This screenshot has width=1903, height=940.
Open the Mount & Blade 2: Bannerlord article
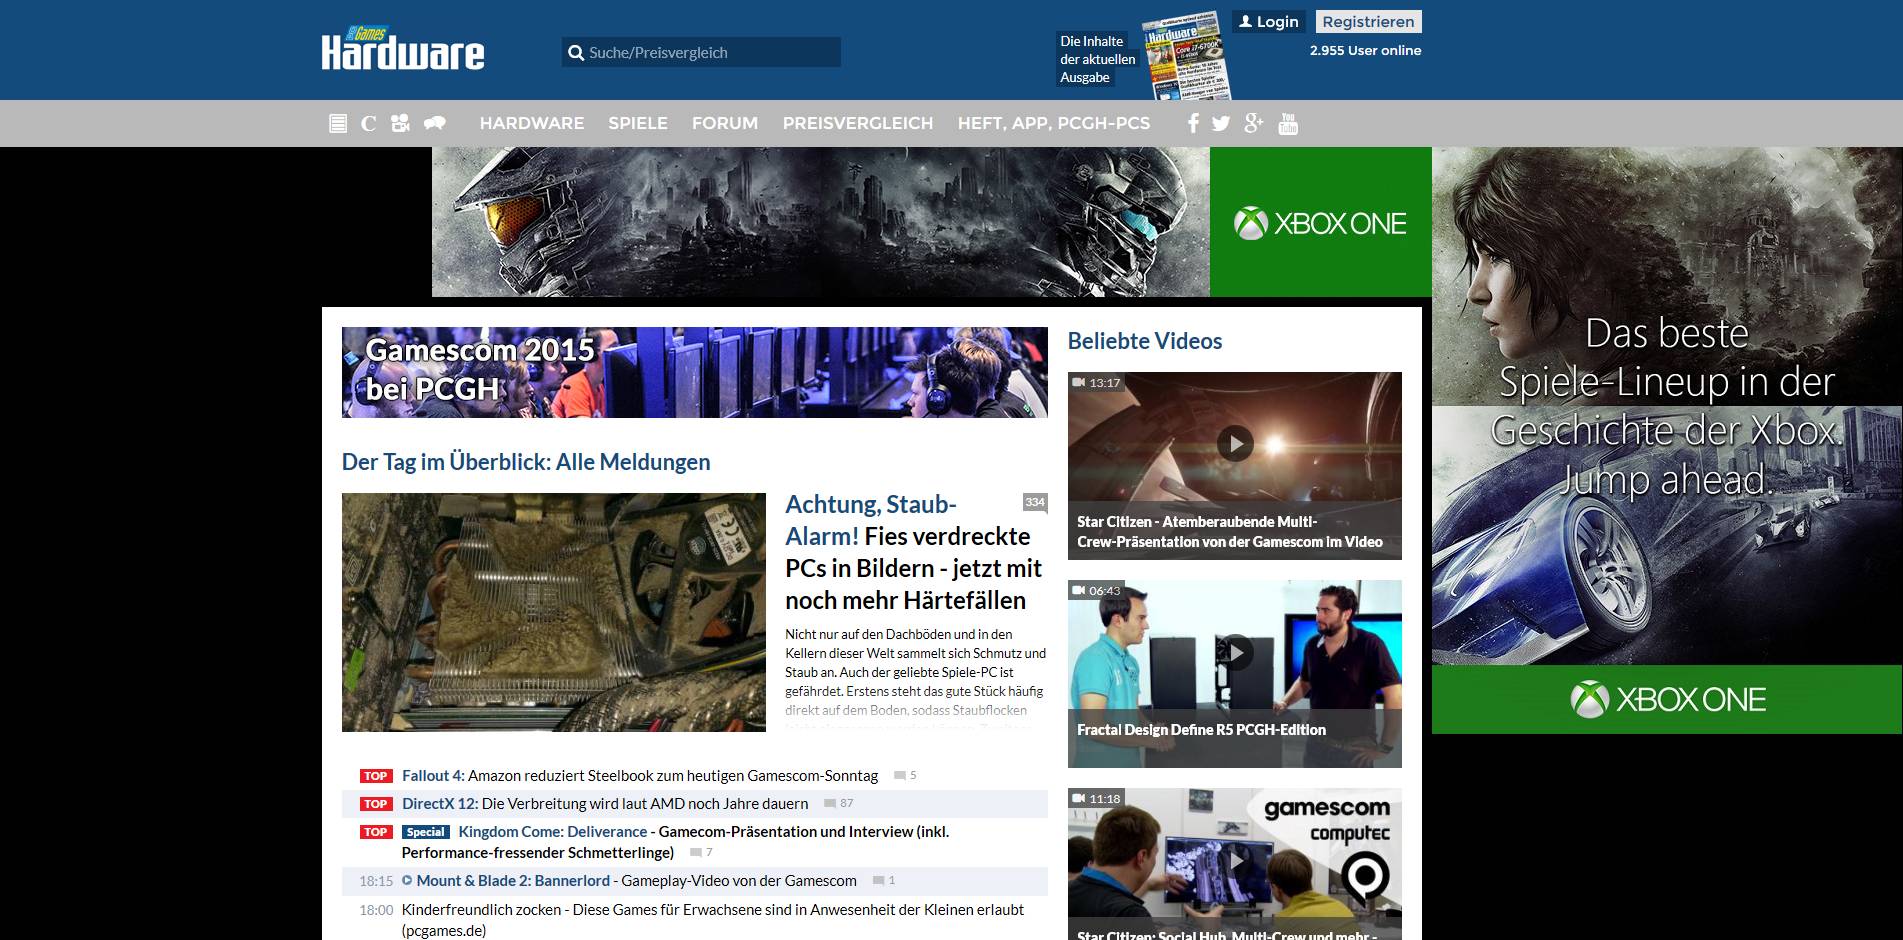(636, 881)
